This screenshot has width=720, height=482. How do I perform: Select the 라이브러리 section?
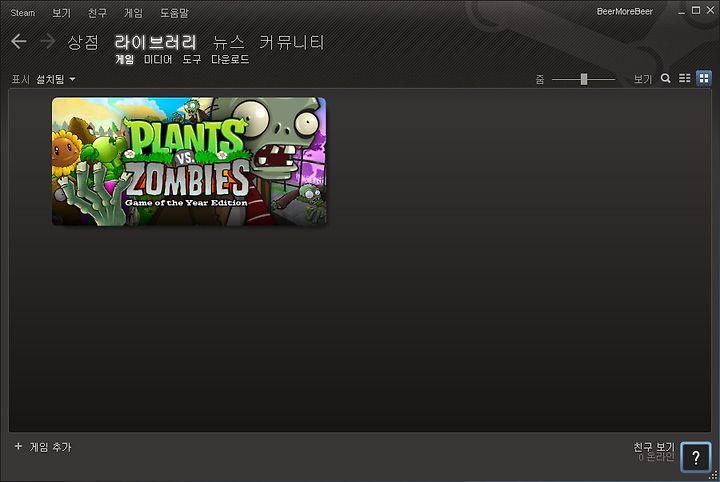156,42
